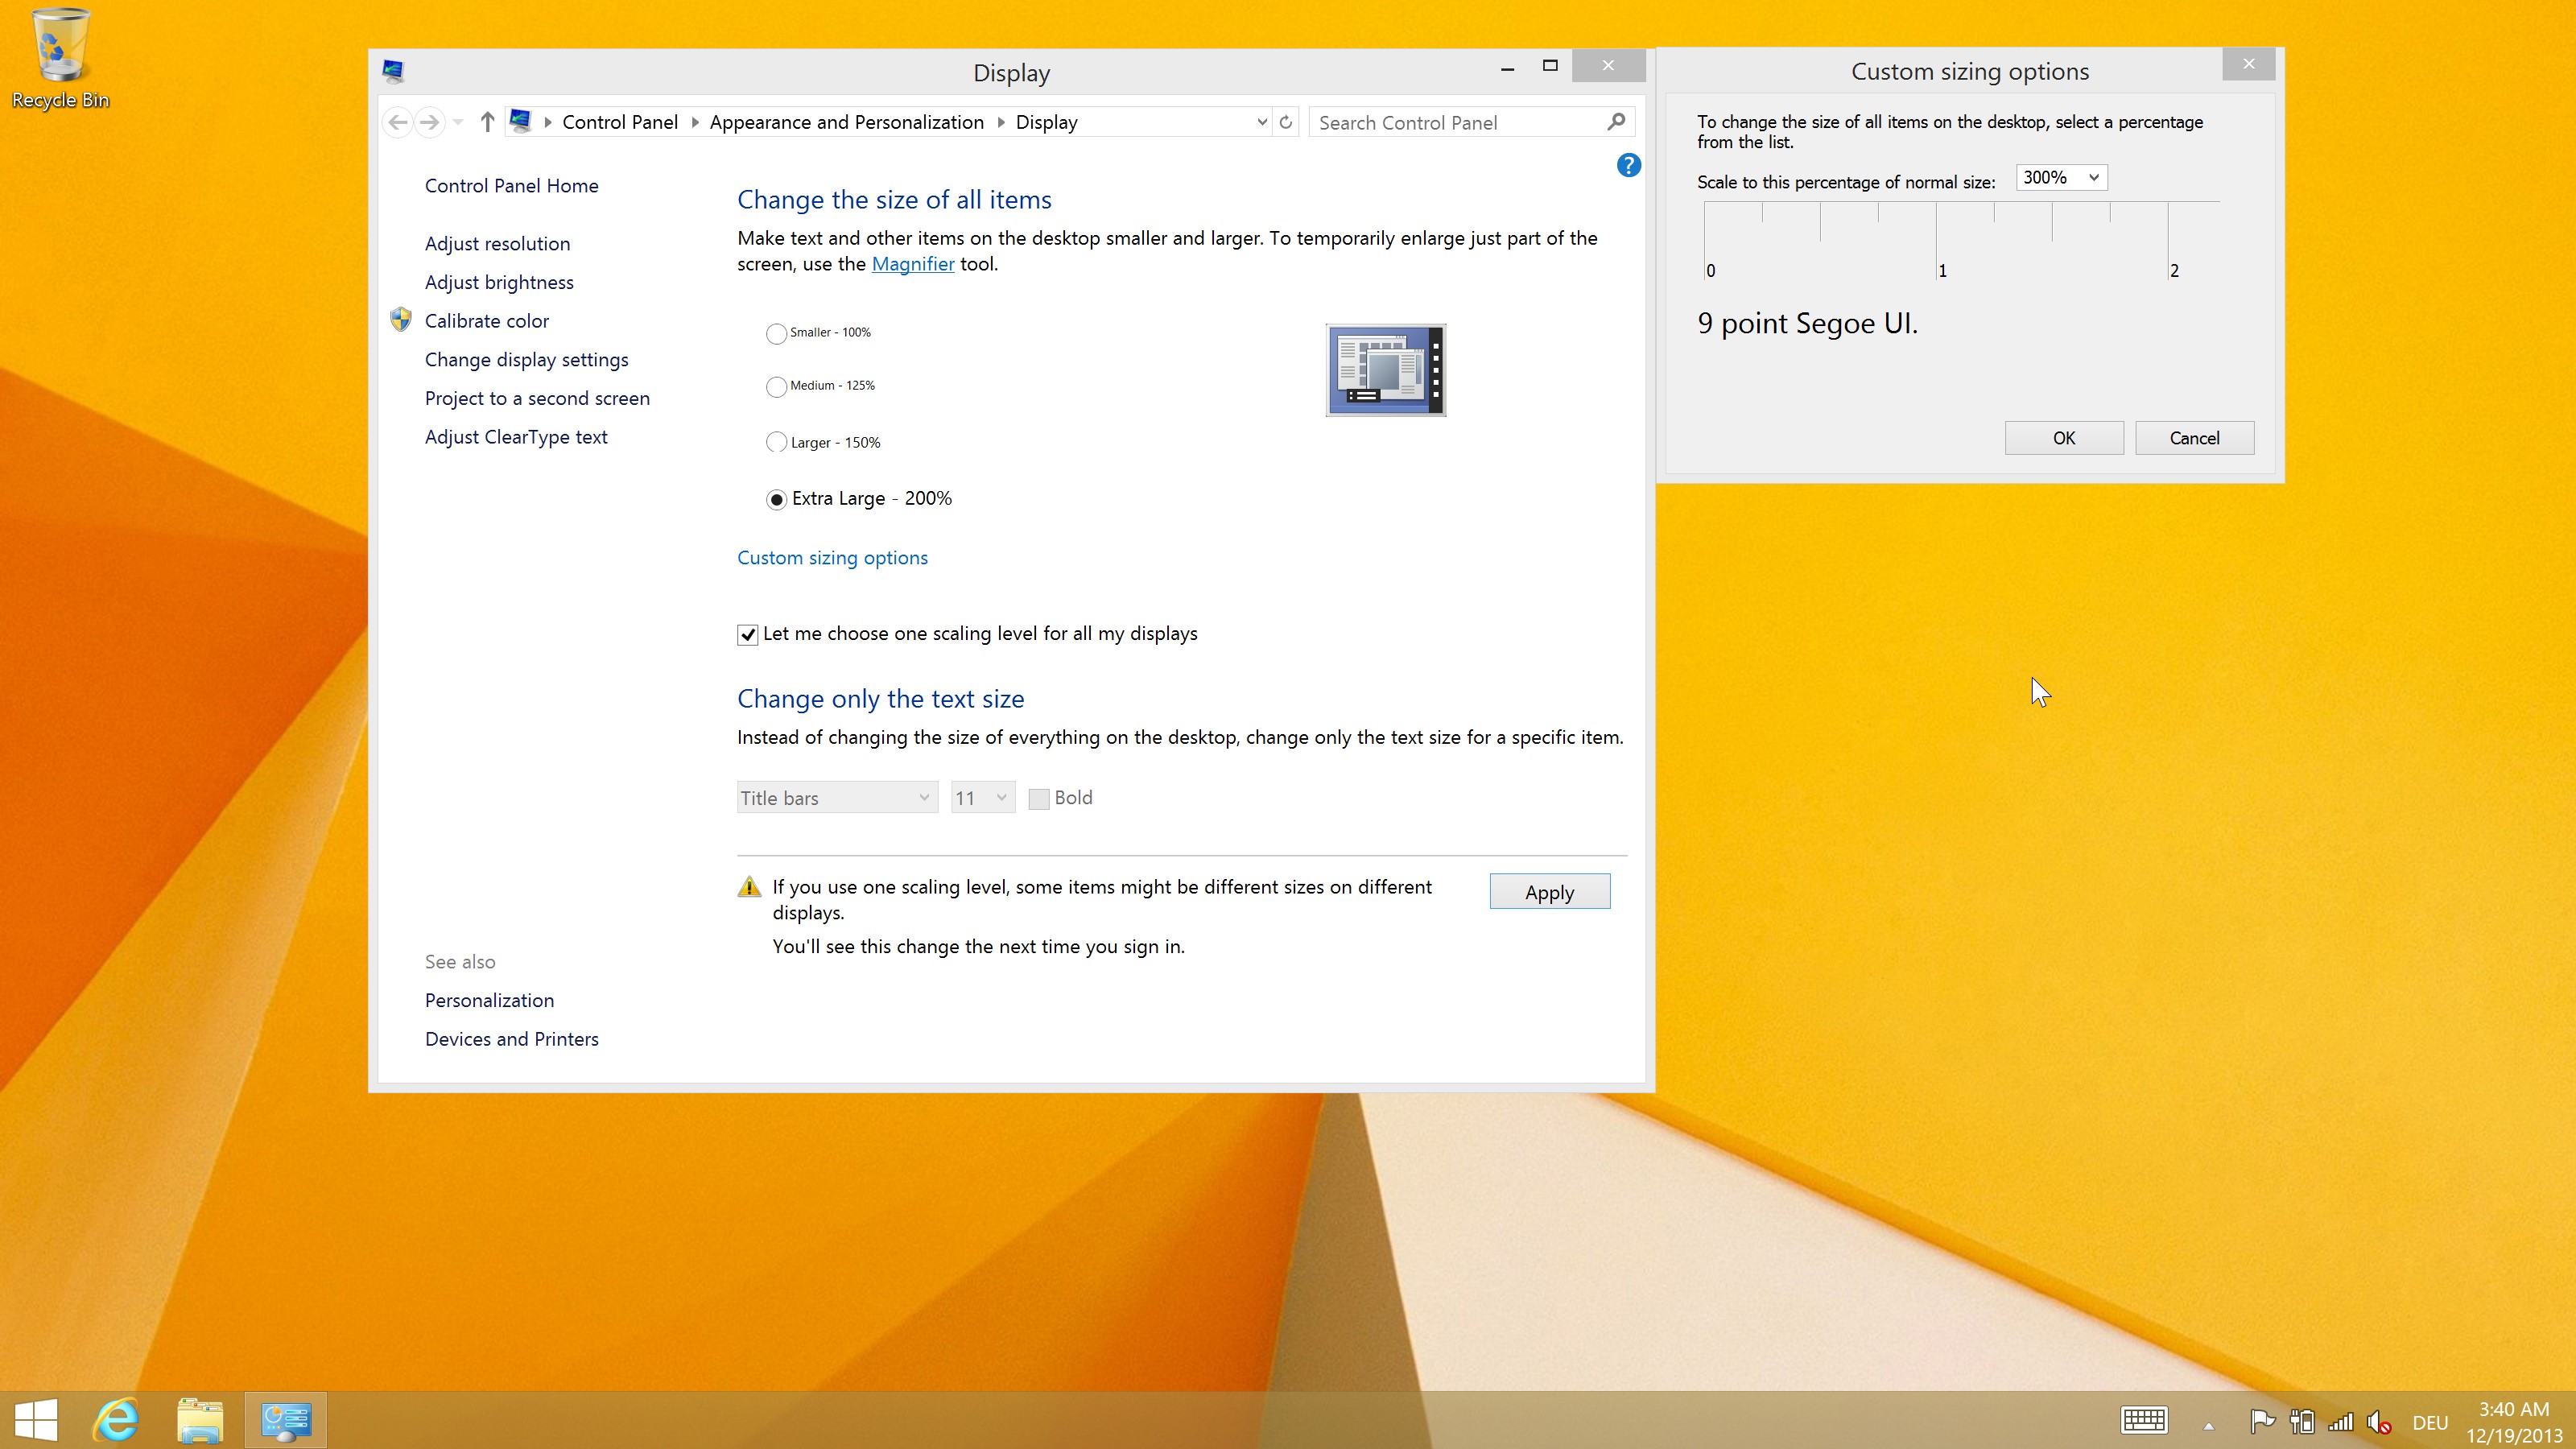Open Adjust ClearType text link

[516, 437]
